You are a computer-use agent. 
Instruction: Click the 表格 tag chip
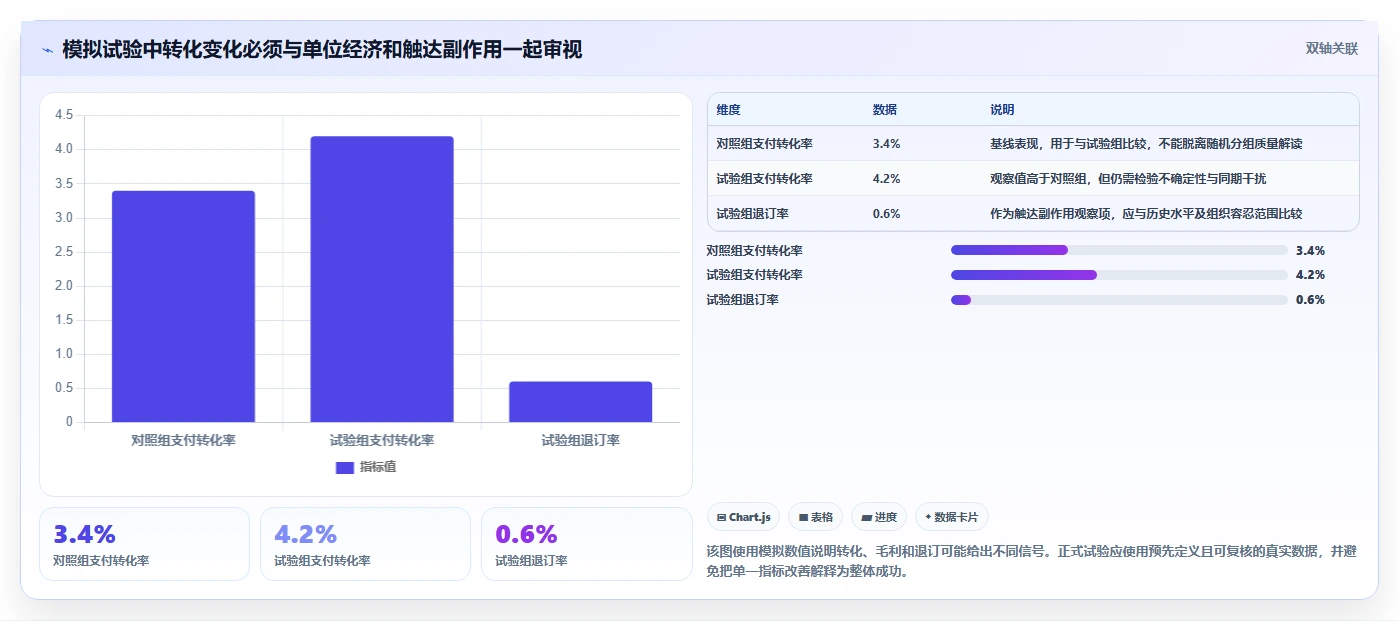(815, 517)
